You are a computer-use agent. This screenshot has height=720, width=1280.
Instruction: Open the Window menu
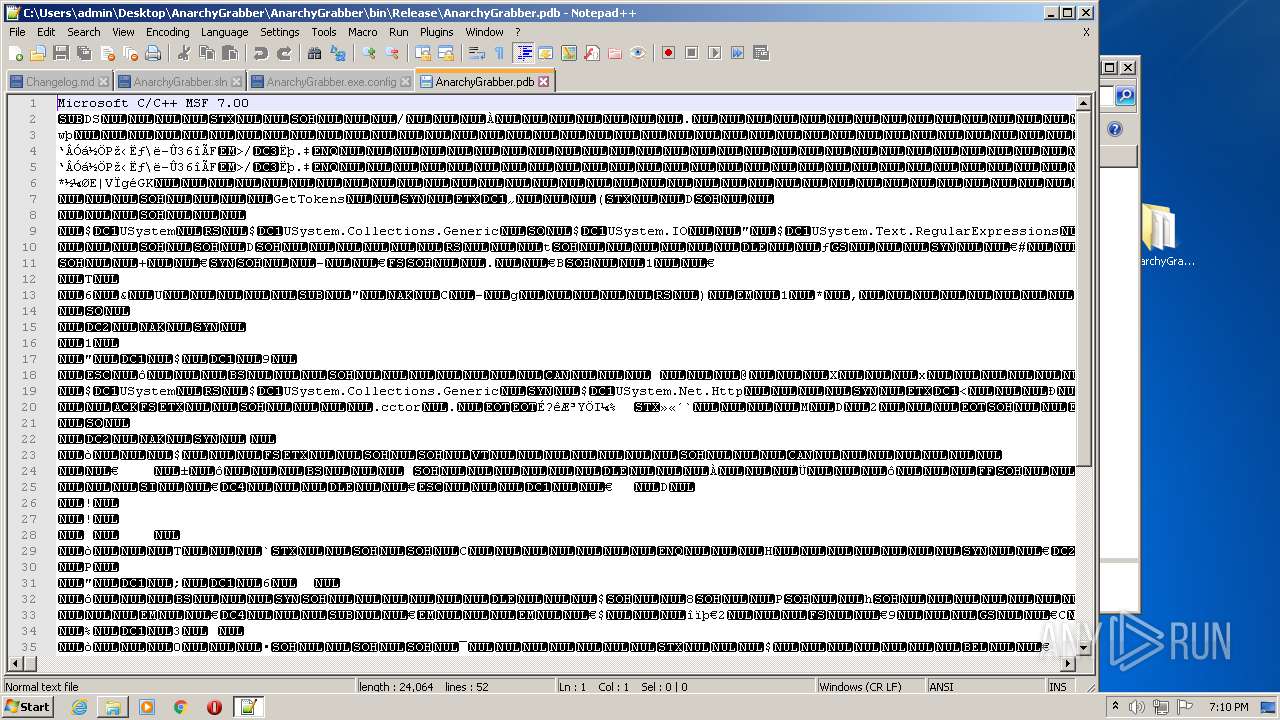(484, 32)
